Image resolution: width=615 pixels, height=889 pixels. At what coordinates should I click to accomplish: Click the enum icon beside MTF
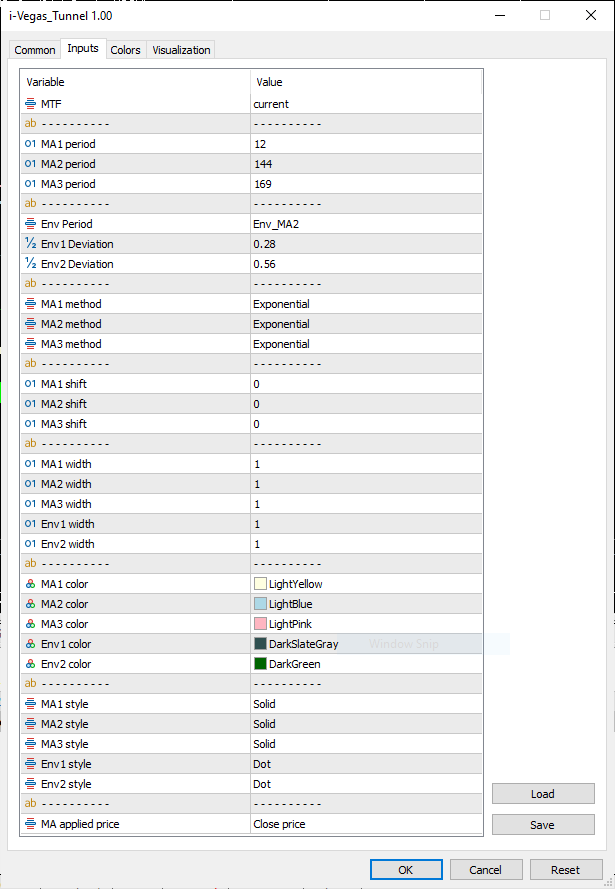click(30, 104)
